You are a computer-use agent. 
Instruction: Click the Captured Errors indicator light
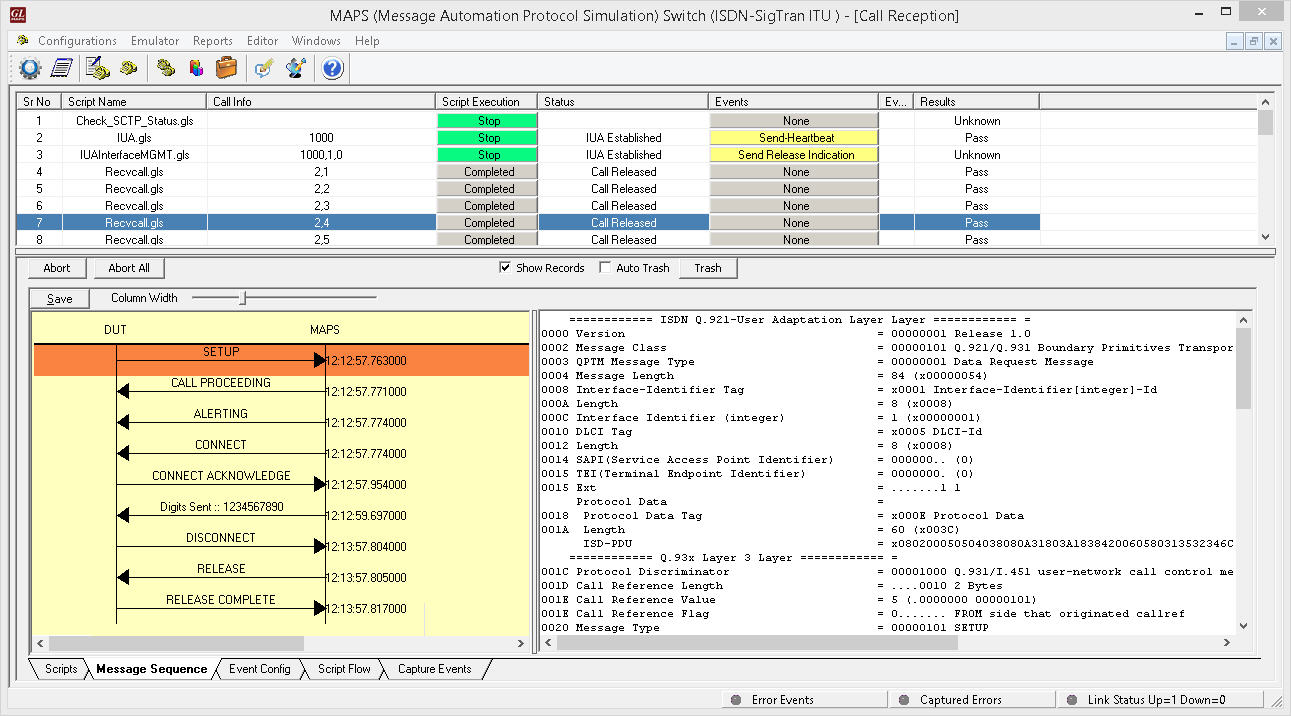point(904,700)
